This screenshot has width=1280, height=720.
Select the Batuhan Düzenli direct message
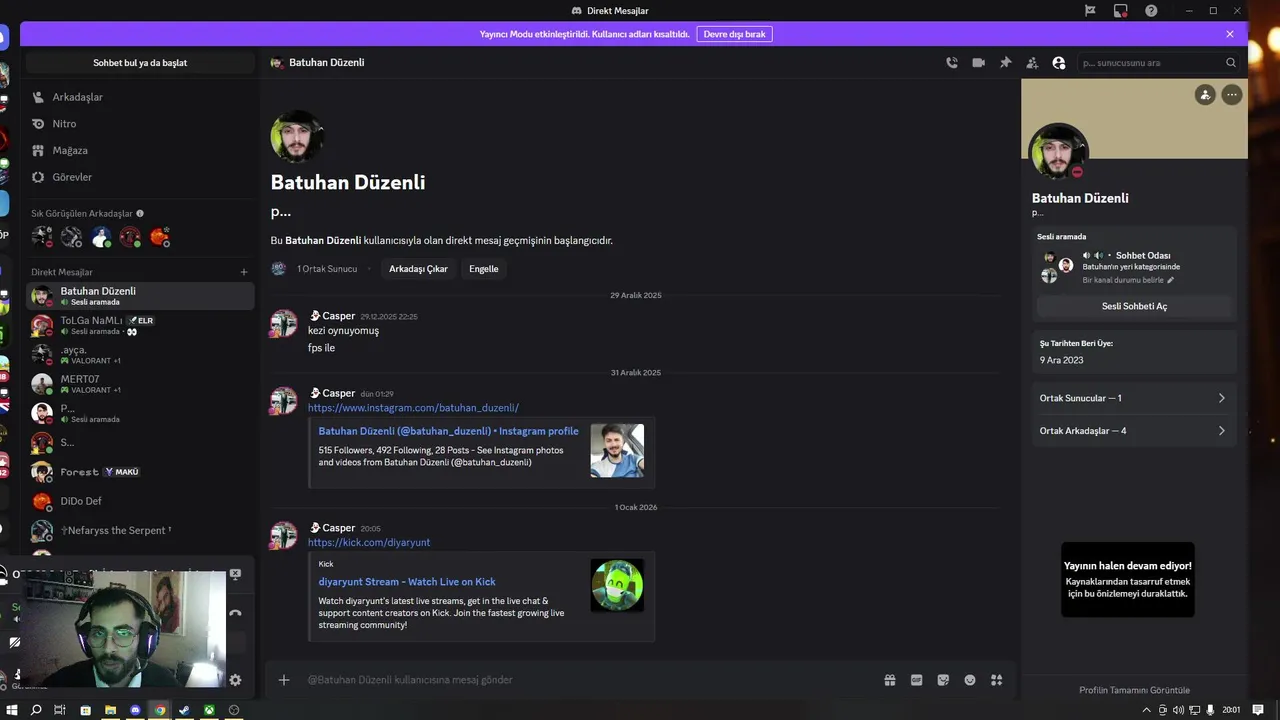click(x=140, y=296)
